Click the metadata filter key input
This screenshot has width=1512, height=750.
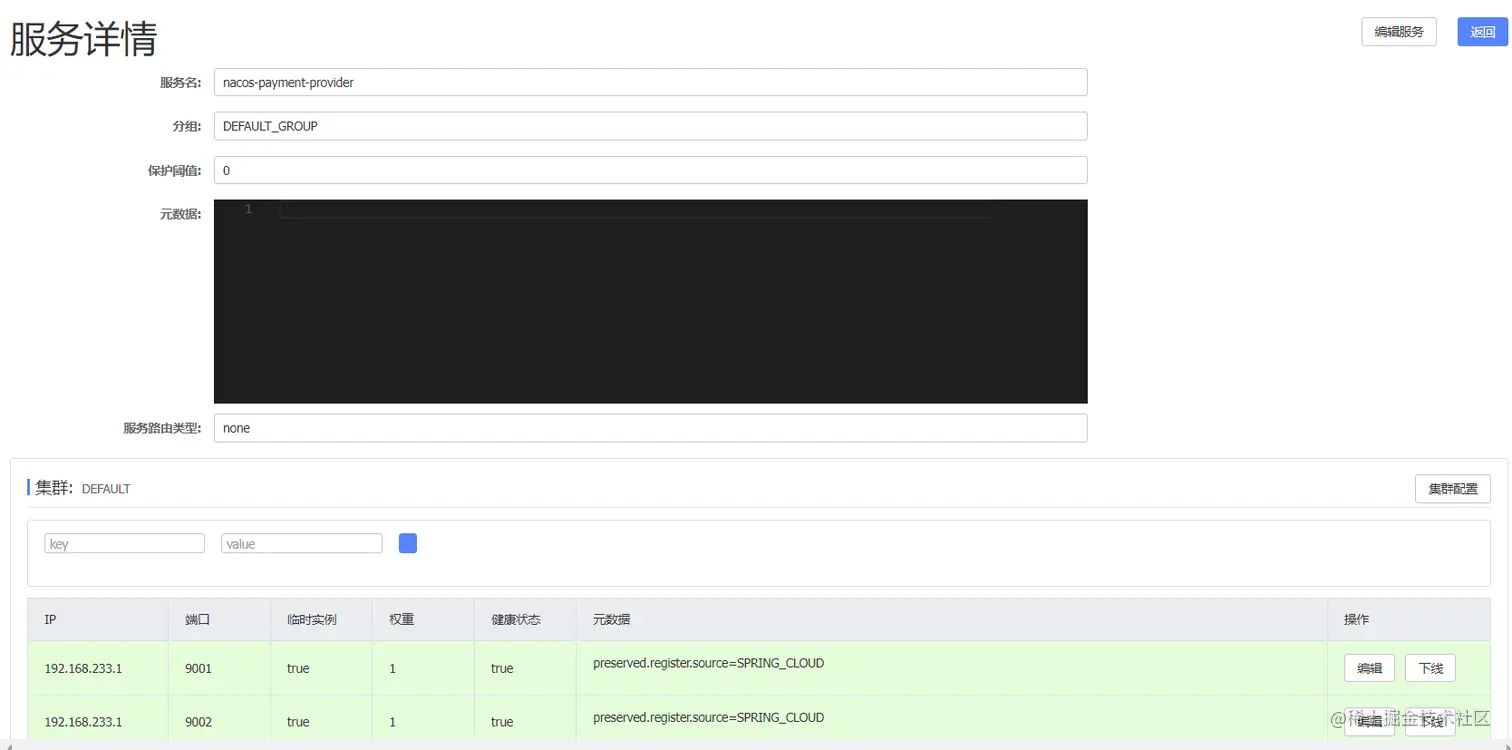click(124, 543)
